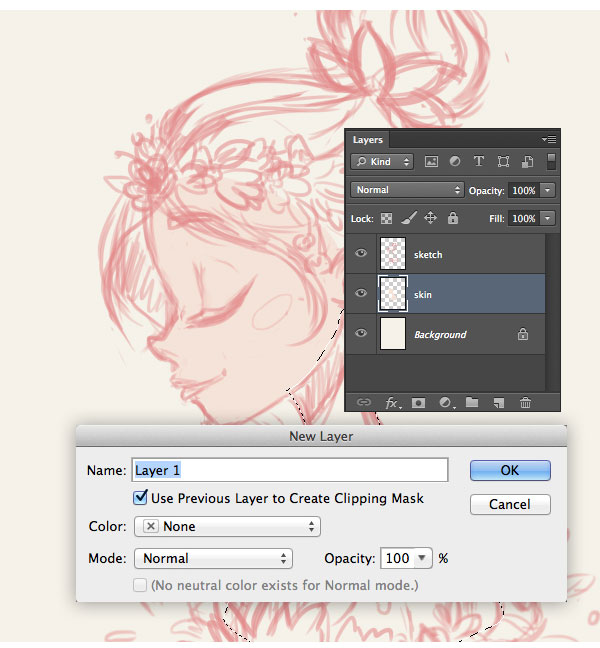Filter layers by smart object icon

[527, 162]
